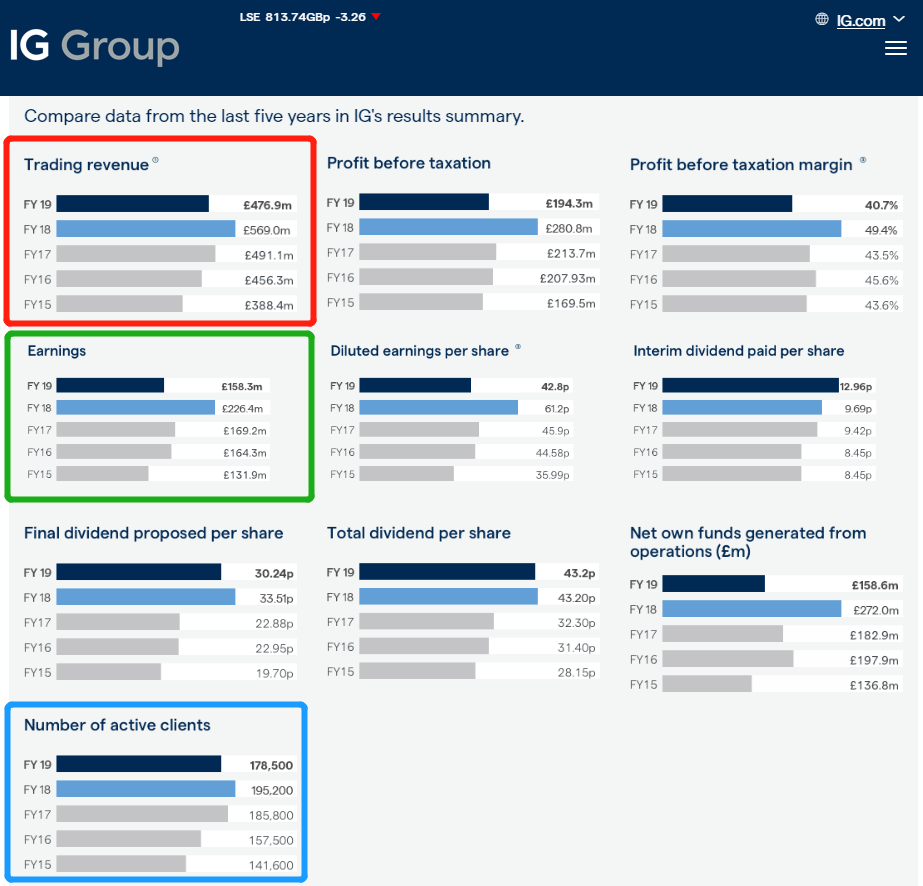Click the FY 18 bar in Total dividend per share
923x886 pixels.
coord(449,596)
